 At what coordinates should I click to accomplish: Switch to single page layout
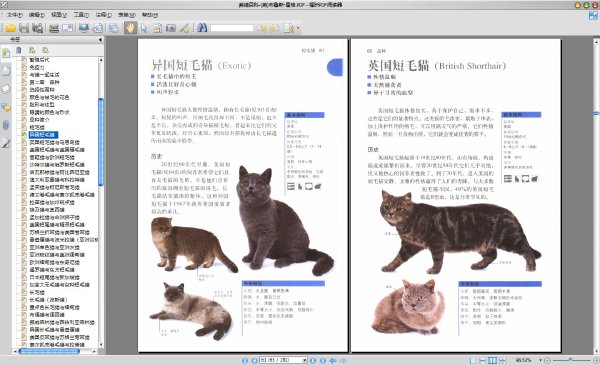pos(473,360)
